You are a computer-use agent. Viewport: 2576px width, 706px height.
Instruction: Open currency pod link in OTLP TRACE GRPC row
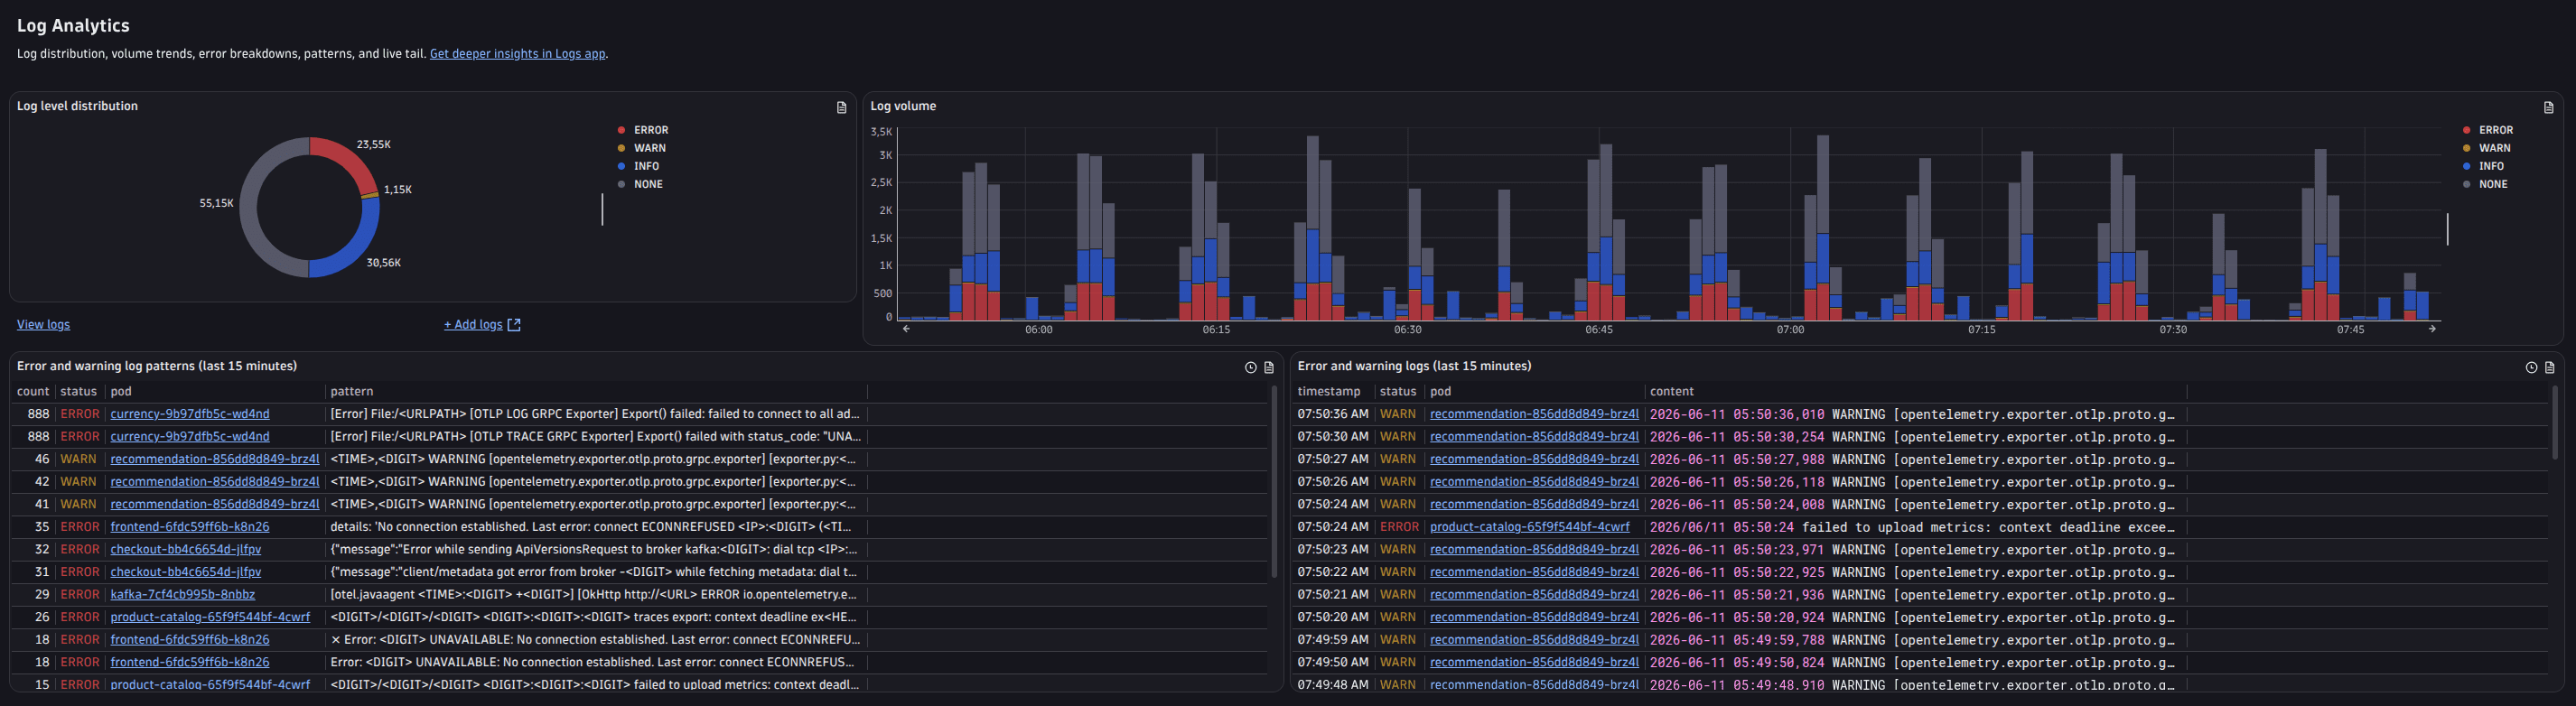190,437
